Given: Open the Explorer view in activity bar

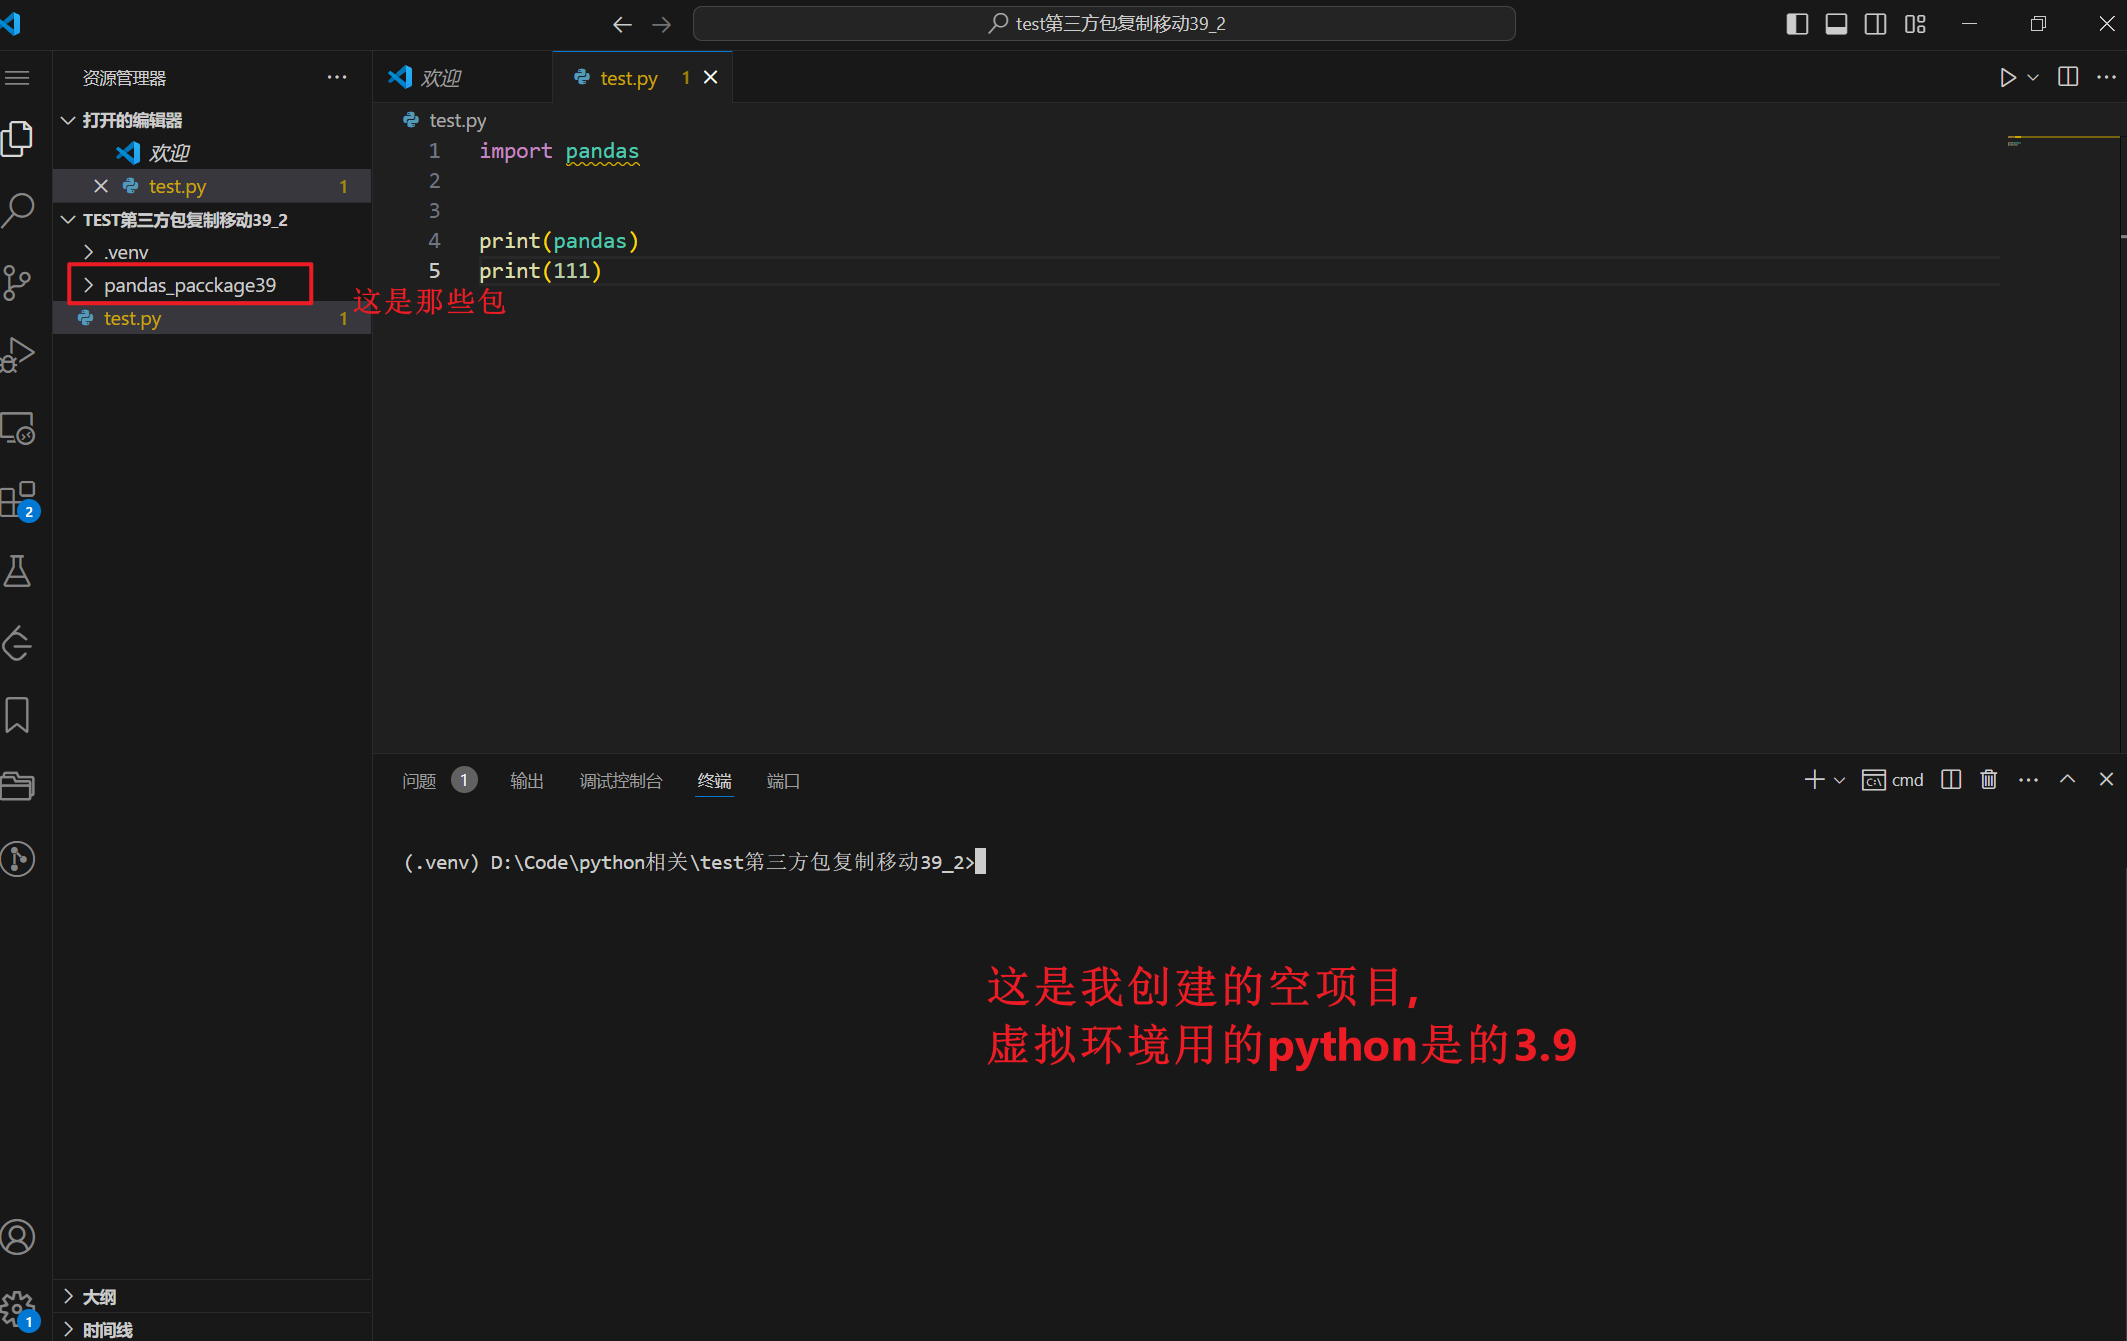Looking at the screenshot, I should tap(18, 138).
